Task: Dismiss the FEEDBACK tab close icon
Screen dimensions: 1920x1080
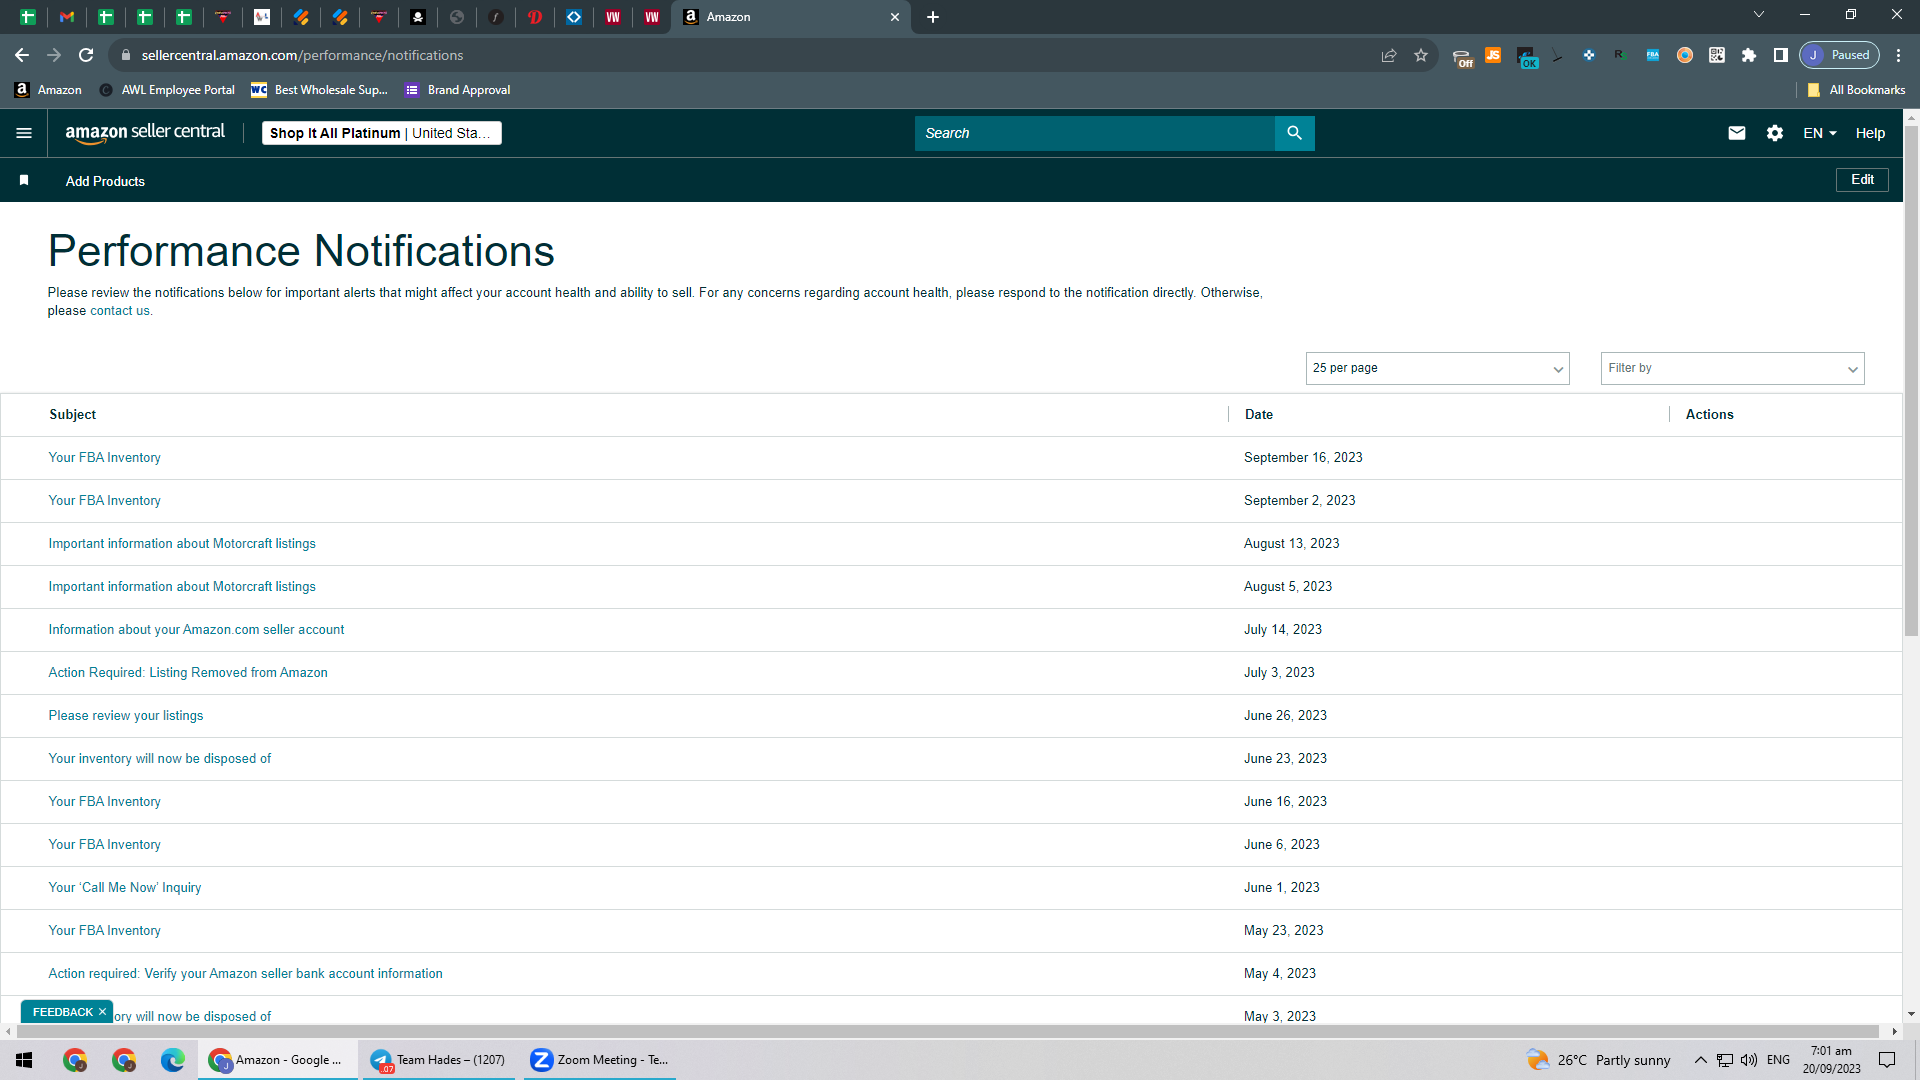Action: pyautogui.click(x=102, y=1012)
